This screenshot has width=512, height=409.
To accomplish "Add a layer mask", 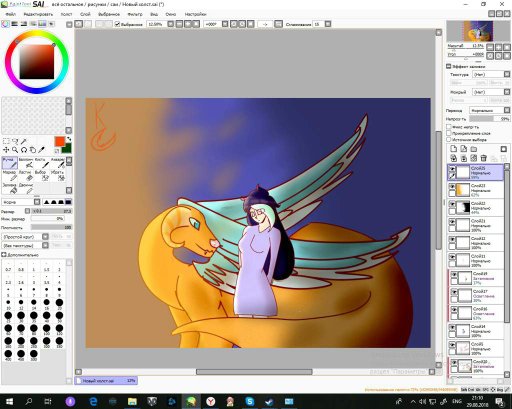I will point(504,149).
